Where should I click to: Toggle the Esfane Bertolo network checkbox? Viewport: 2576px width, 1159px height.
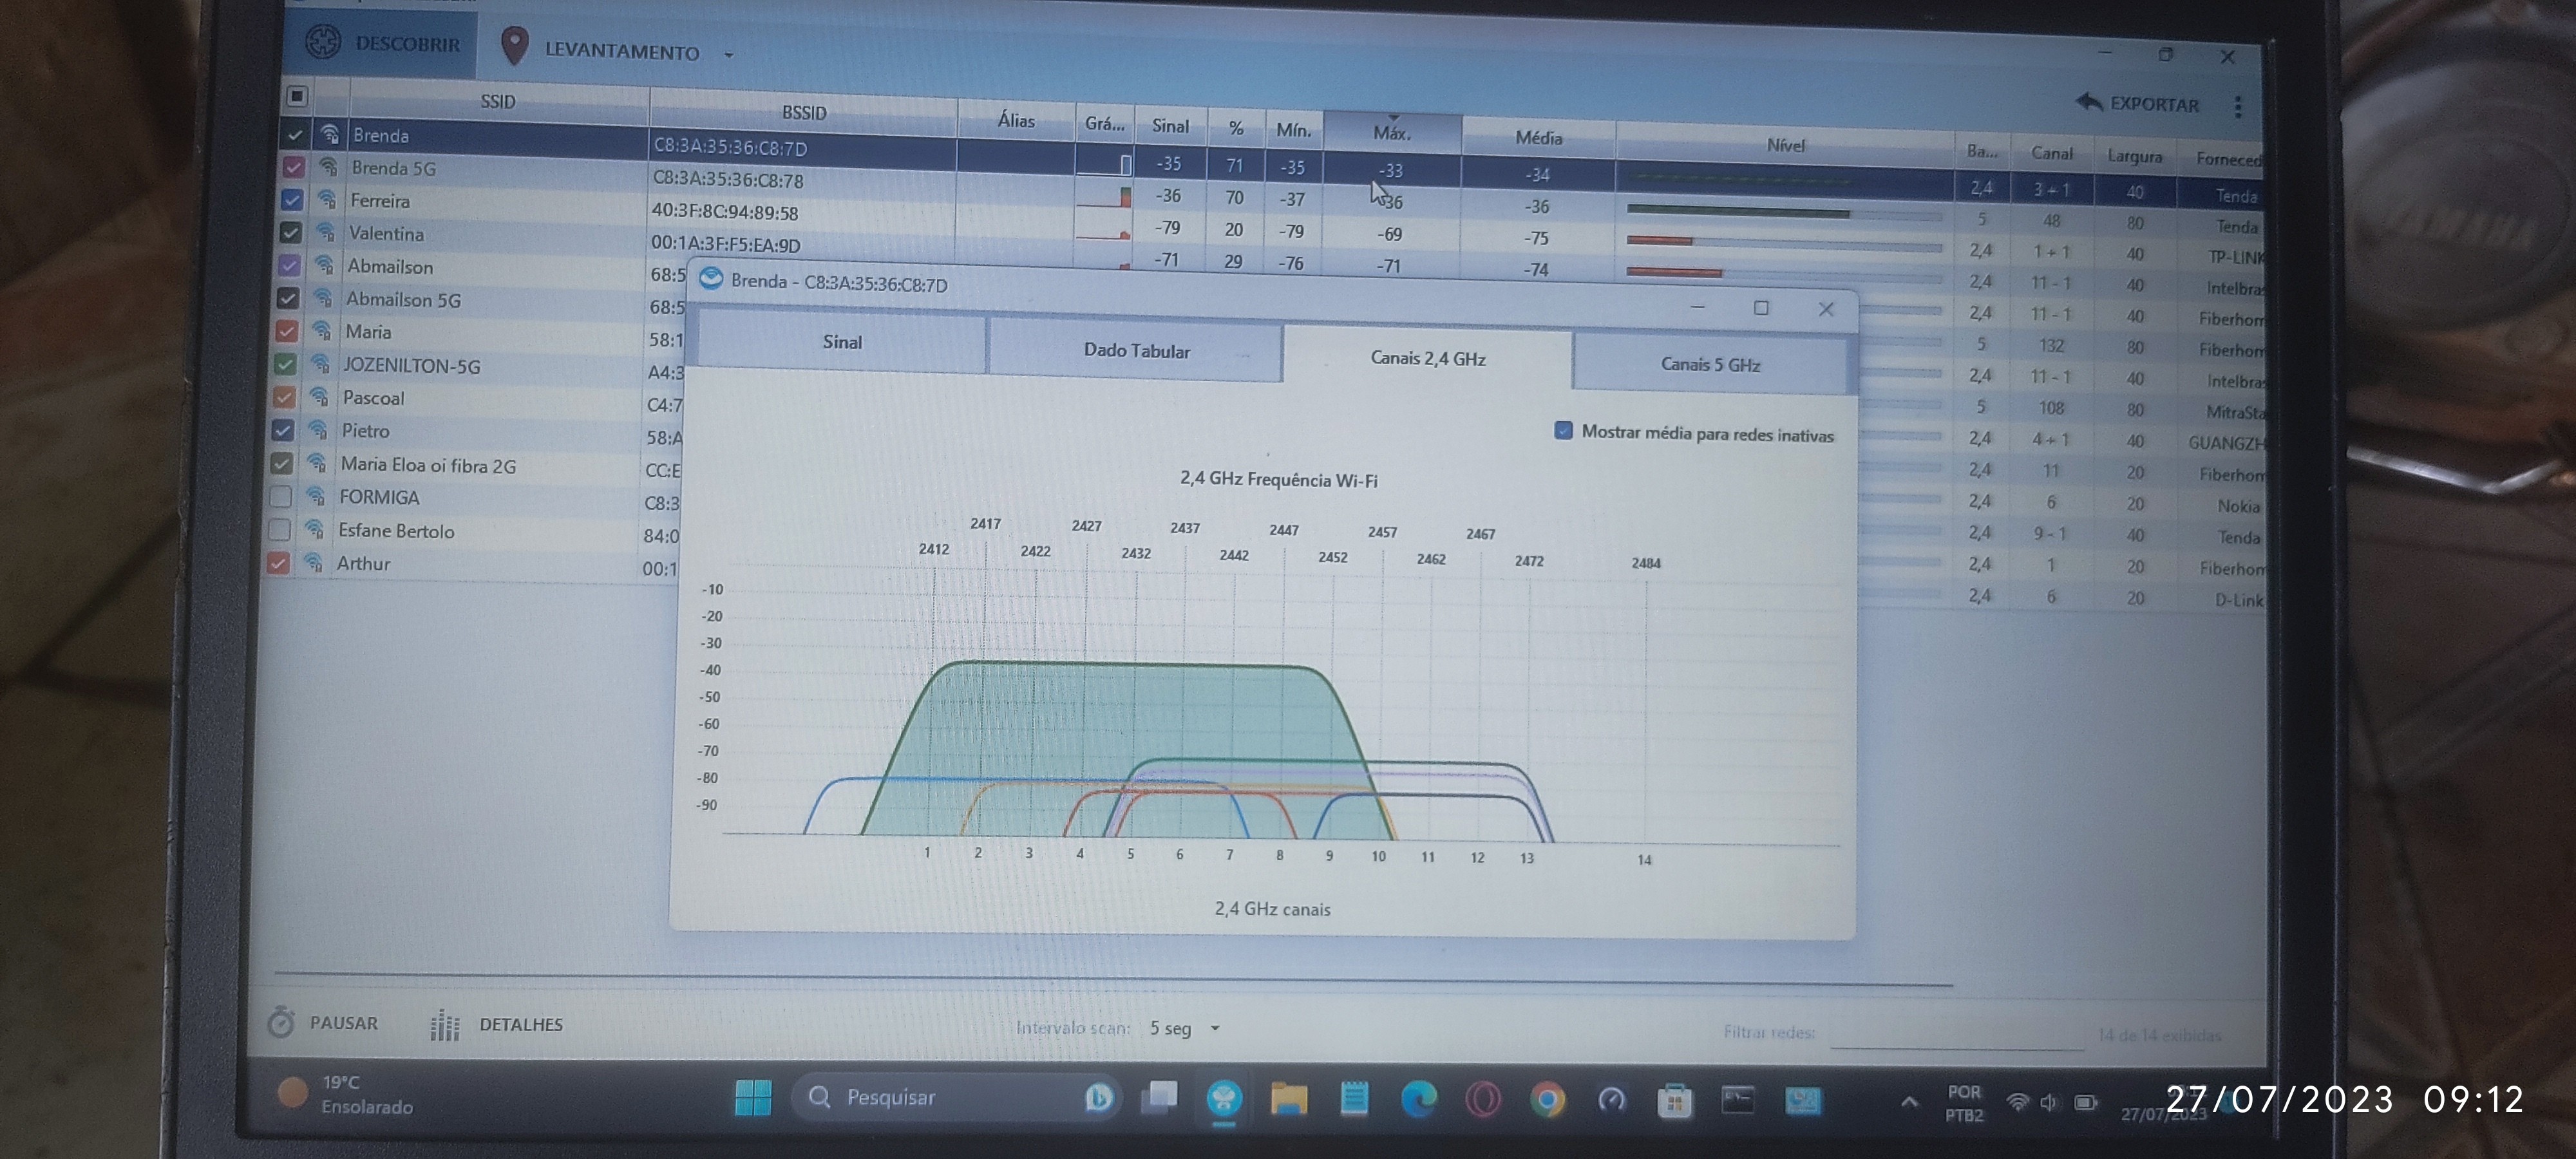tap(280, 529)
